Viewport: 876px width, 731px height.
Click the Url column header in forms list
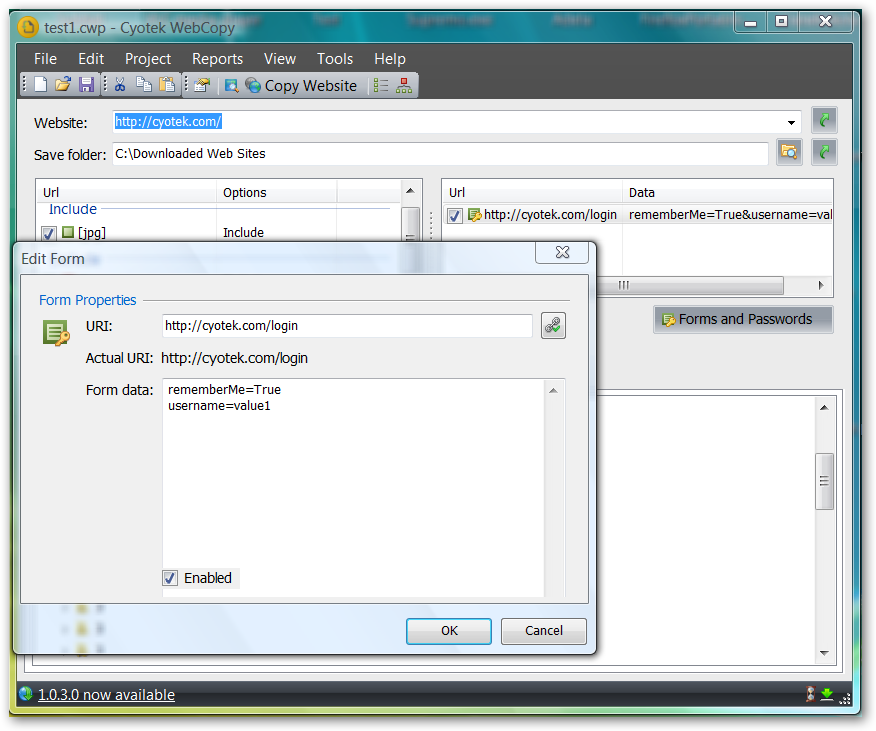532,192
